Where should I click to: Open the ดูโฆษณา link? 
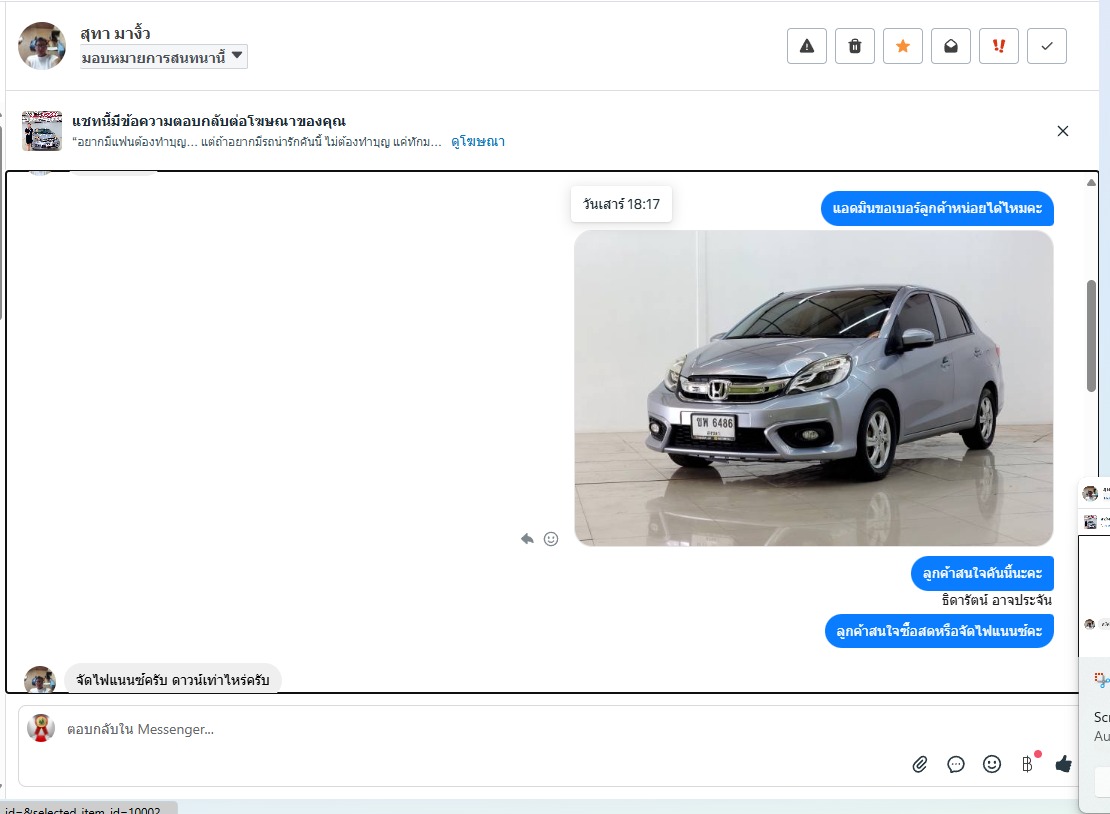(478, 142)
